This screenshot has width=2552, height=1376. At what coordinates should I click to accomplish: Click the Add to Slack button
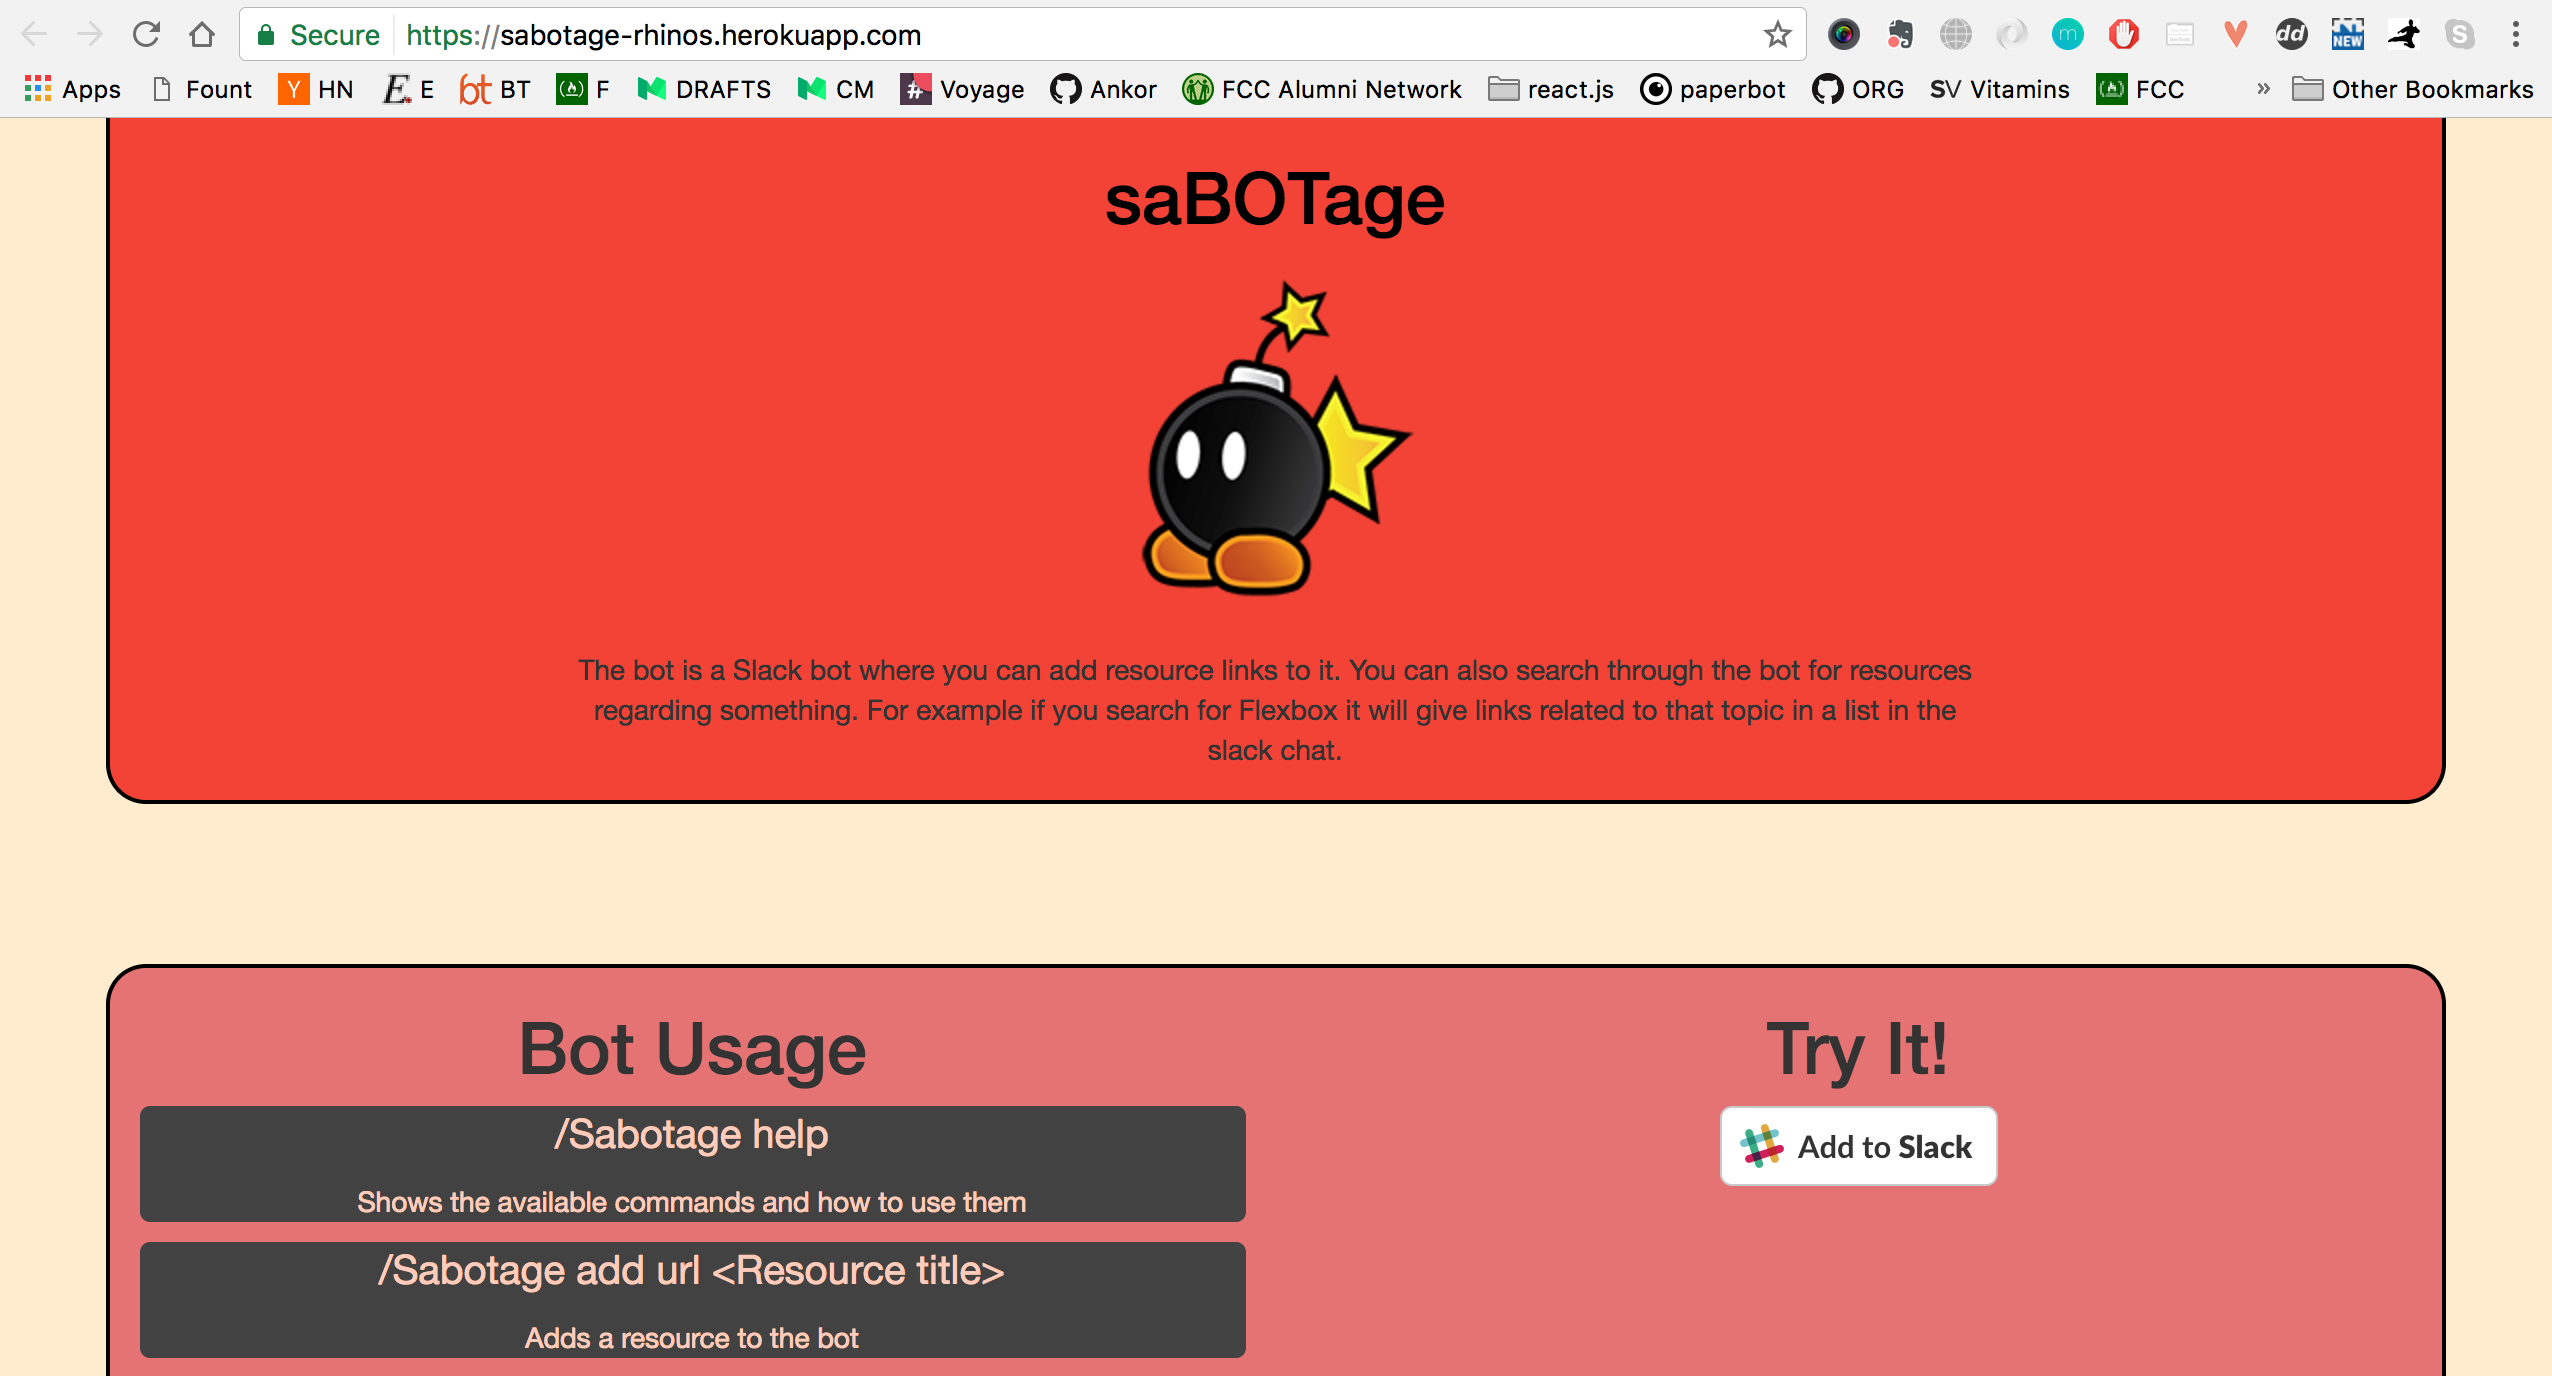(x=1858, y=1146)
